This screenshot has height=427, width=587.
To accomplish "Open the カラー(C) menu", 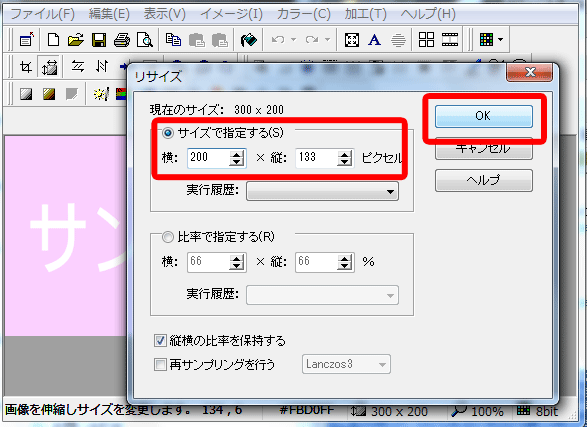I will (x=304, y=14).
